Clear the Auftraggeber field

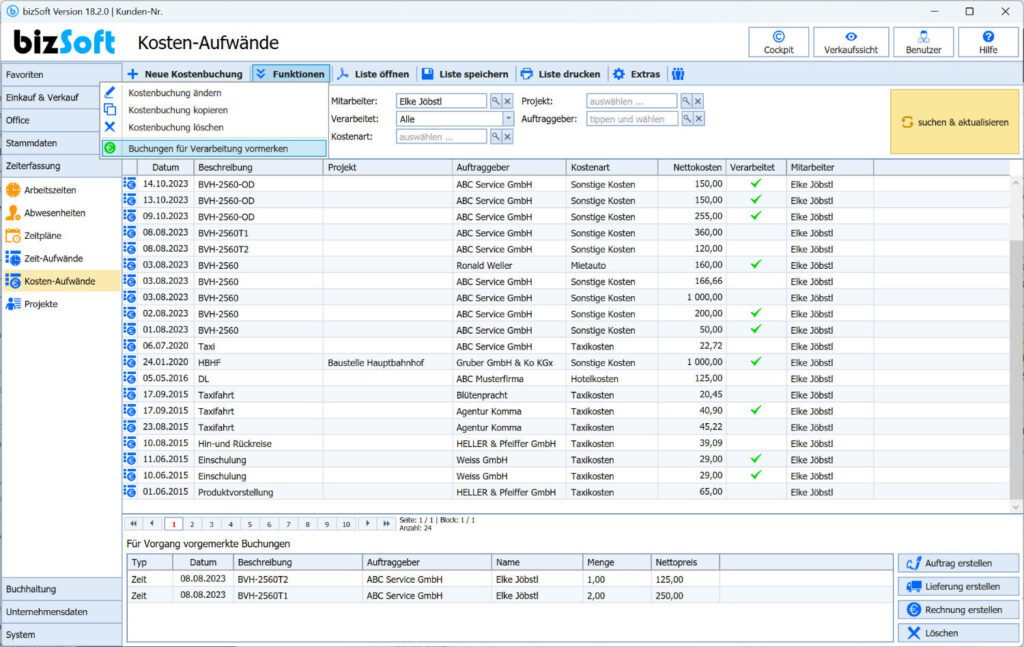[x=699, y=119]
